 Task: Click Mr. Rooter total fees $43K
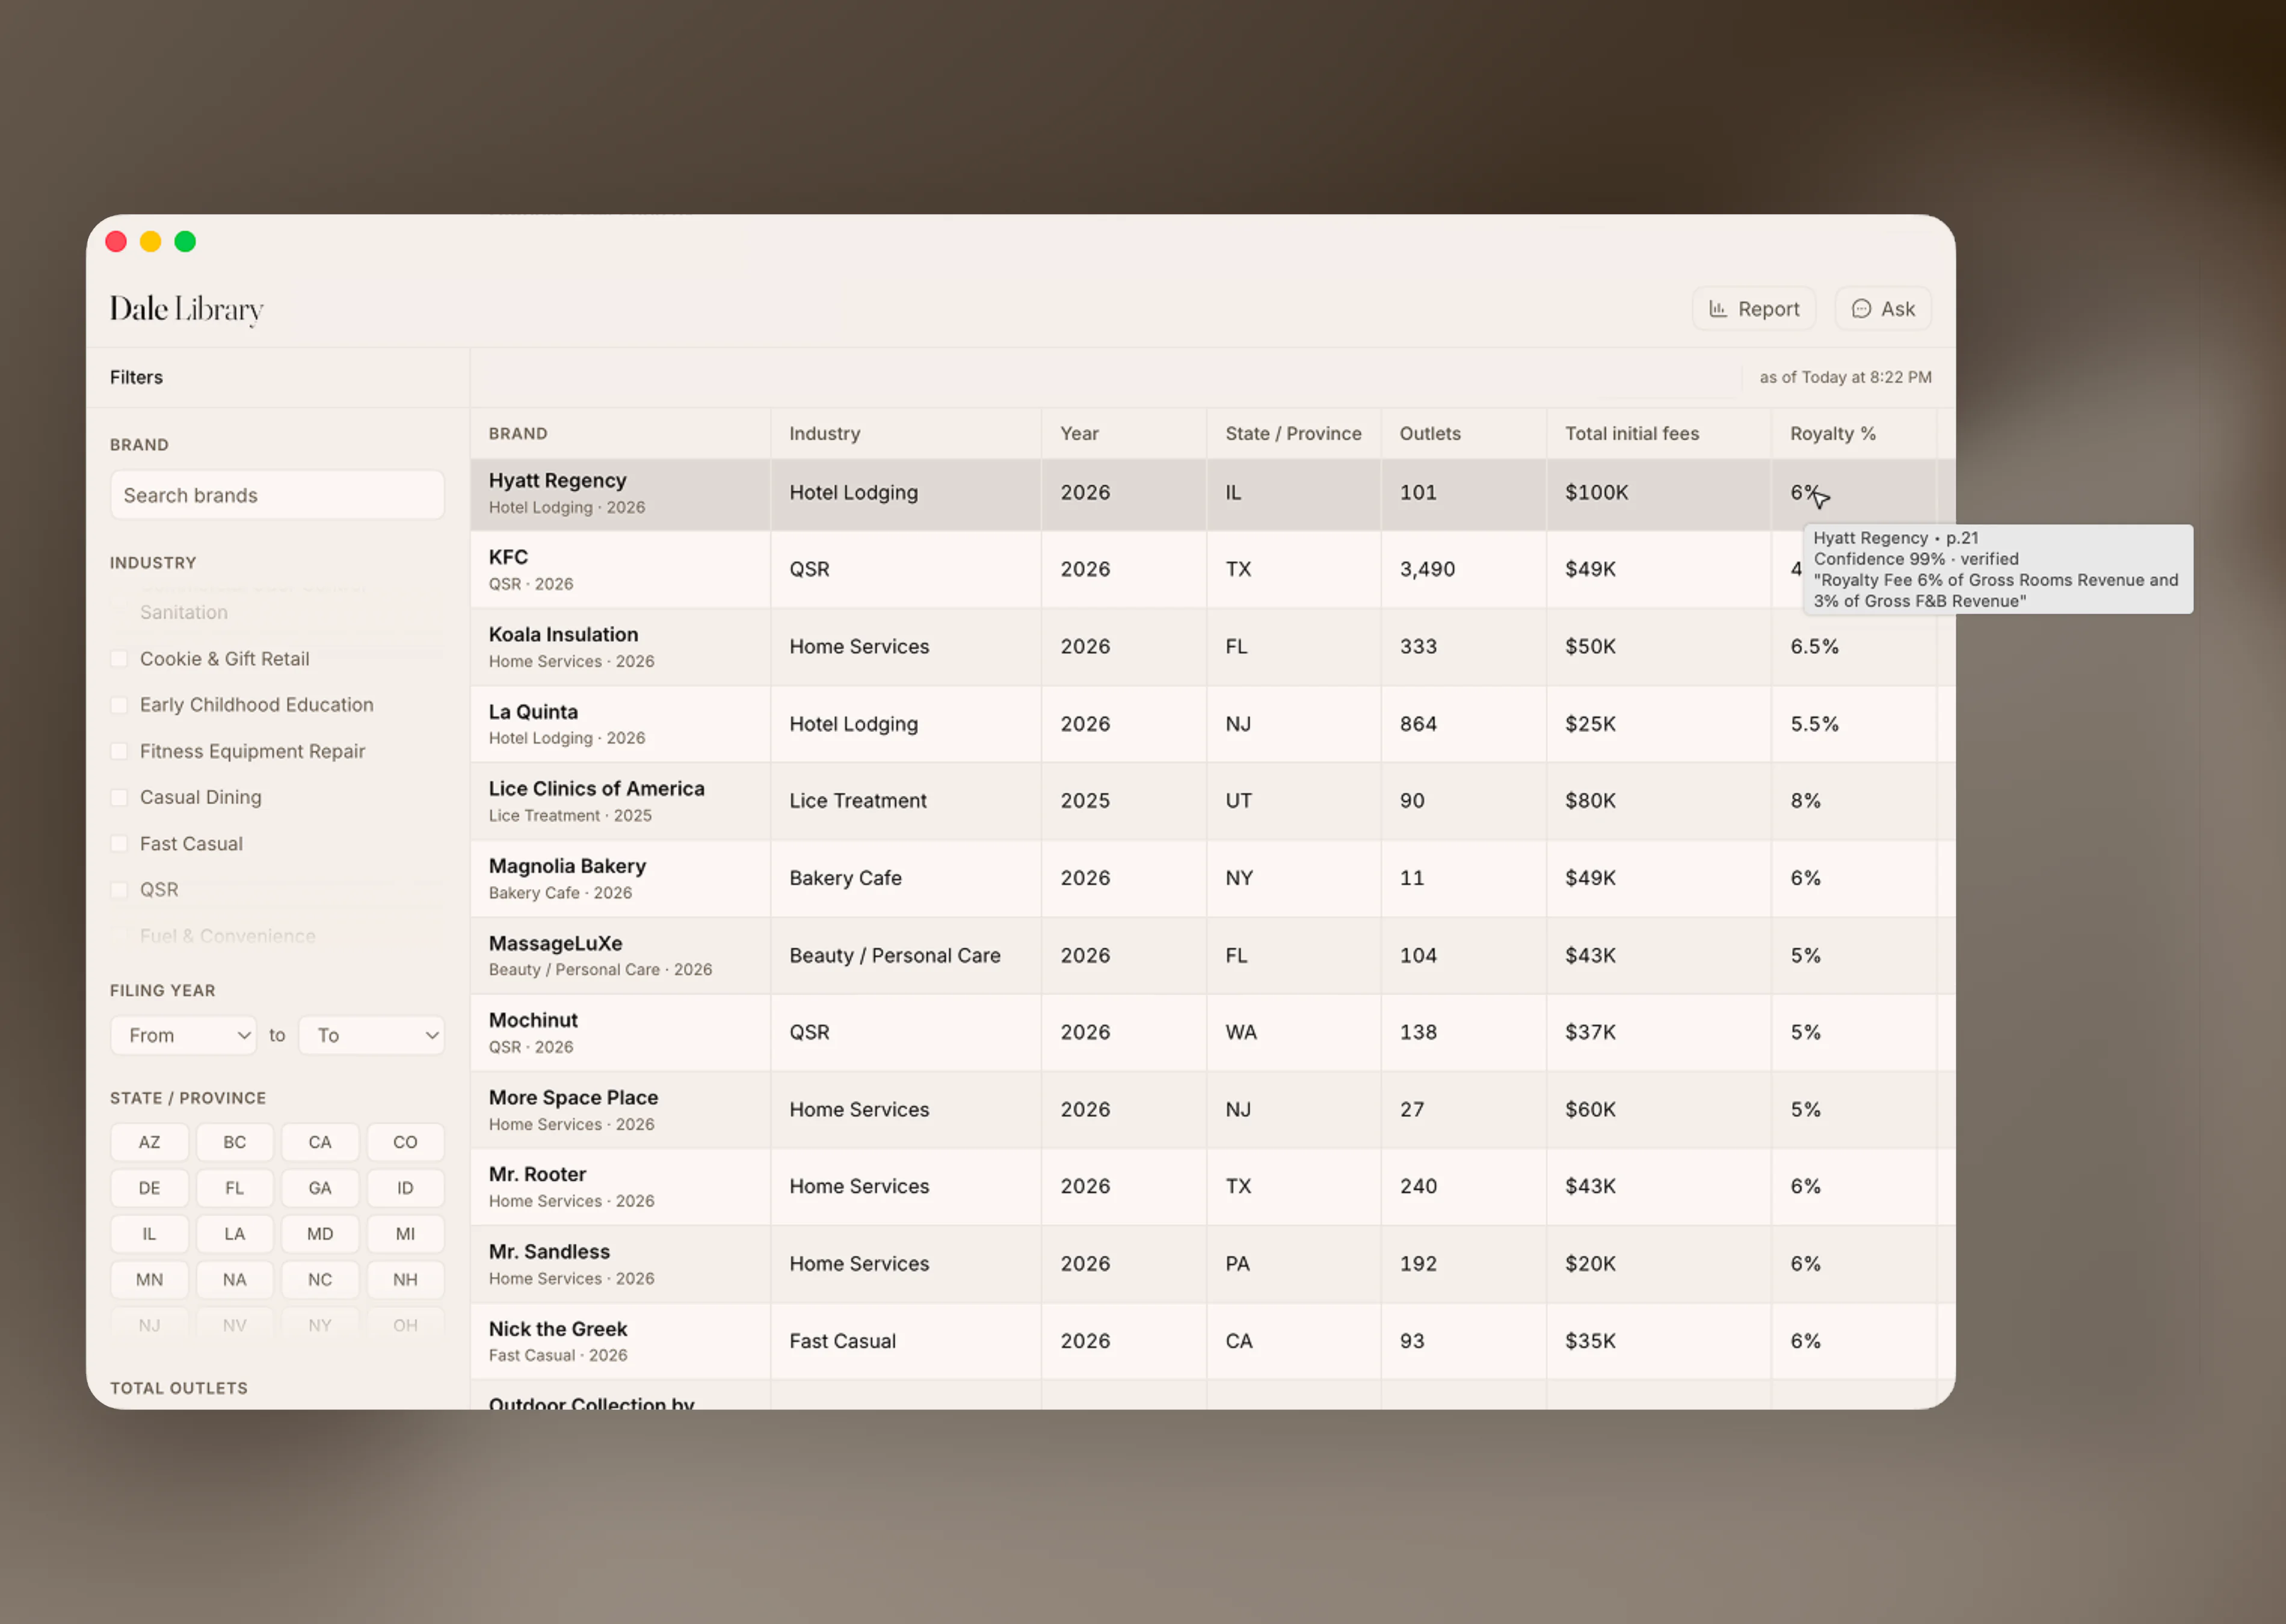[x=1590, y=1187]
